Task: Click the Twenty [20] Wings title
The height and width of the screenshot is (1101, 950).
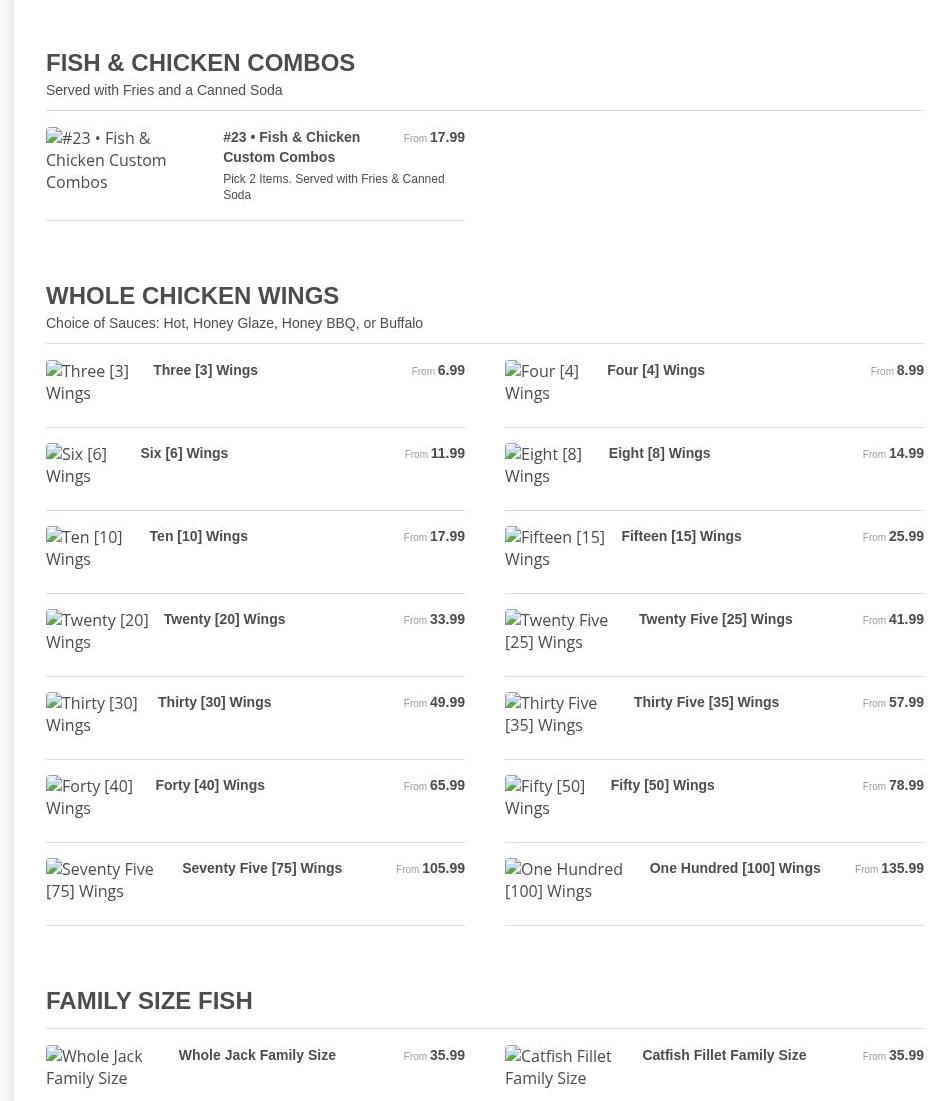Action: click(x=225, y=619)
